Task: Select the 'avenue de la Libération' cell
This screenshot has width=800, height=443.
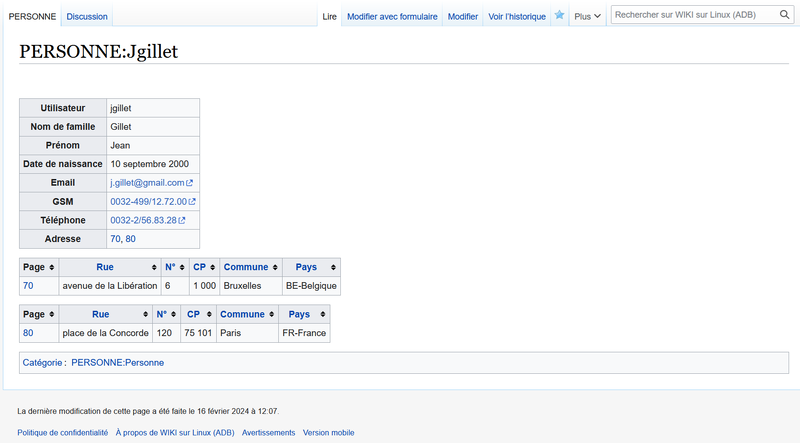Action: (x=110, y=286)
